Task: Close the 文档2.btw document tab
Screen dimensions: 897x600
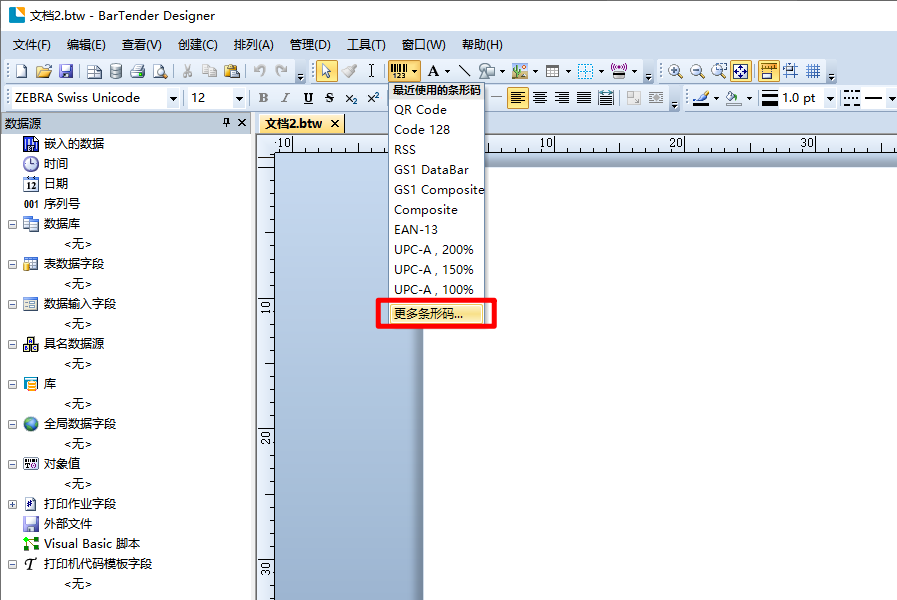Action: coord(335,124)
